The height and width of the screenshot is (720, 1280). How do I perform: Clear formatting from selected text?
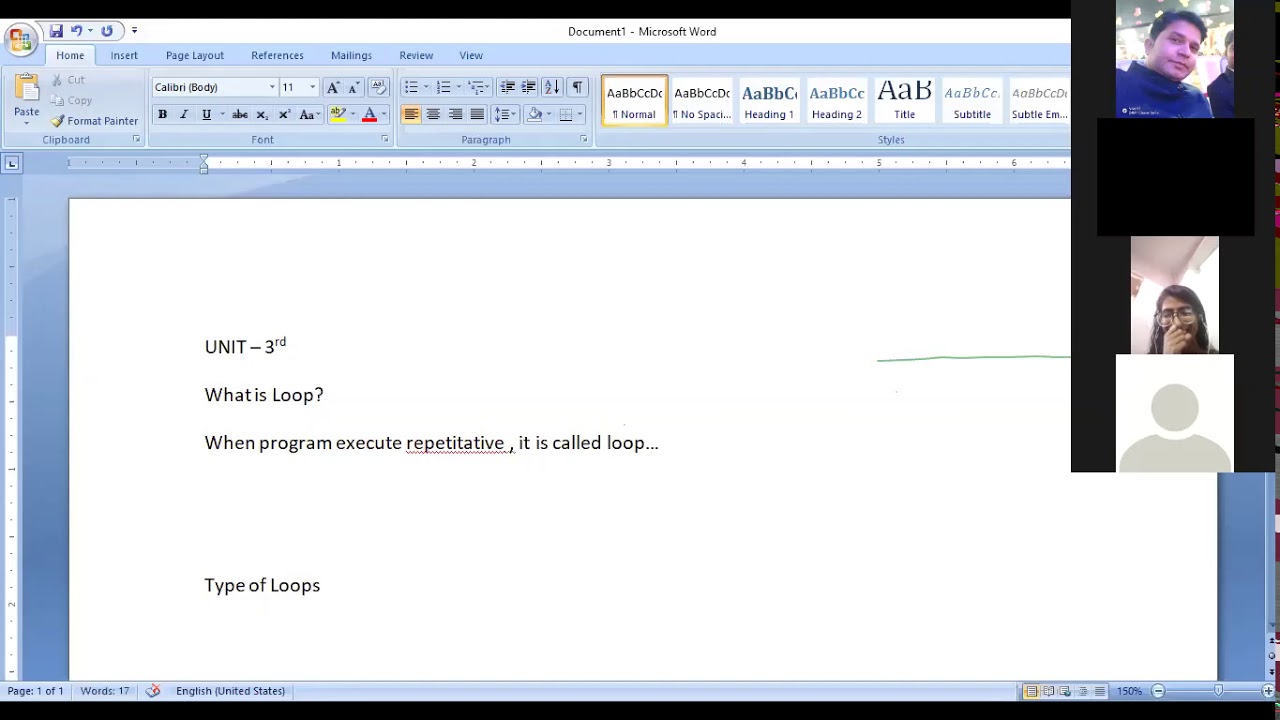(378, 87)
